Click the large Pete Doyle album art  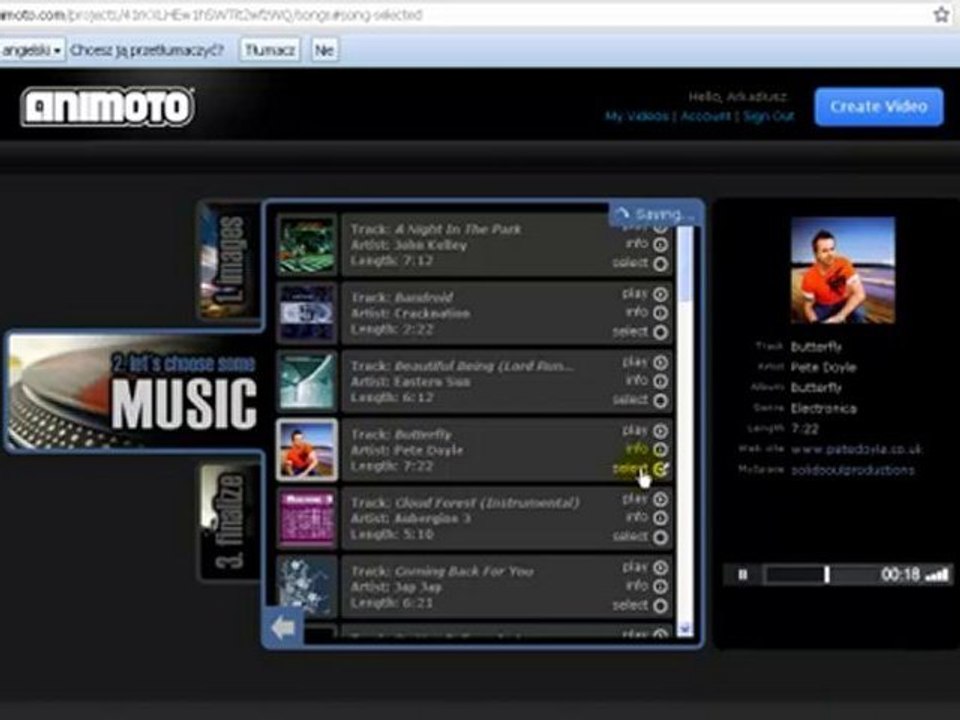click(x=842, y=269)
